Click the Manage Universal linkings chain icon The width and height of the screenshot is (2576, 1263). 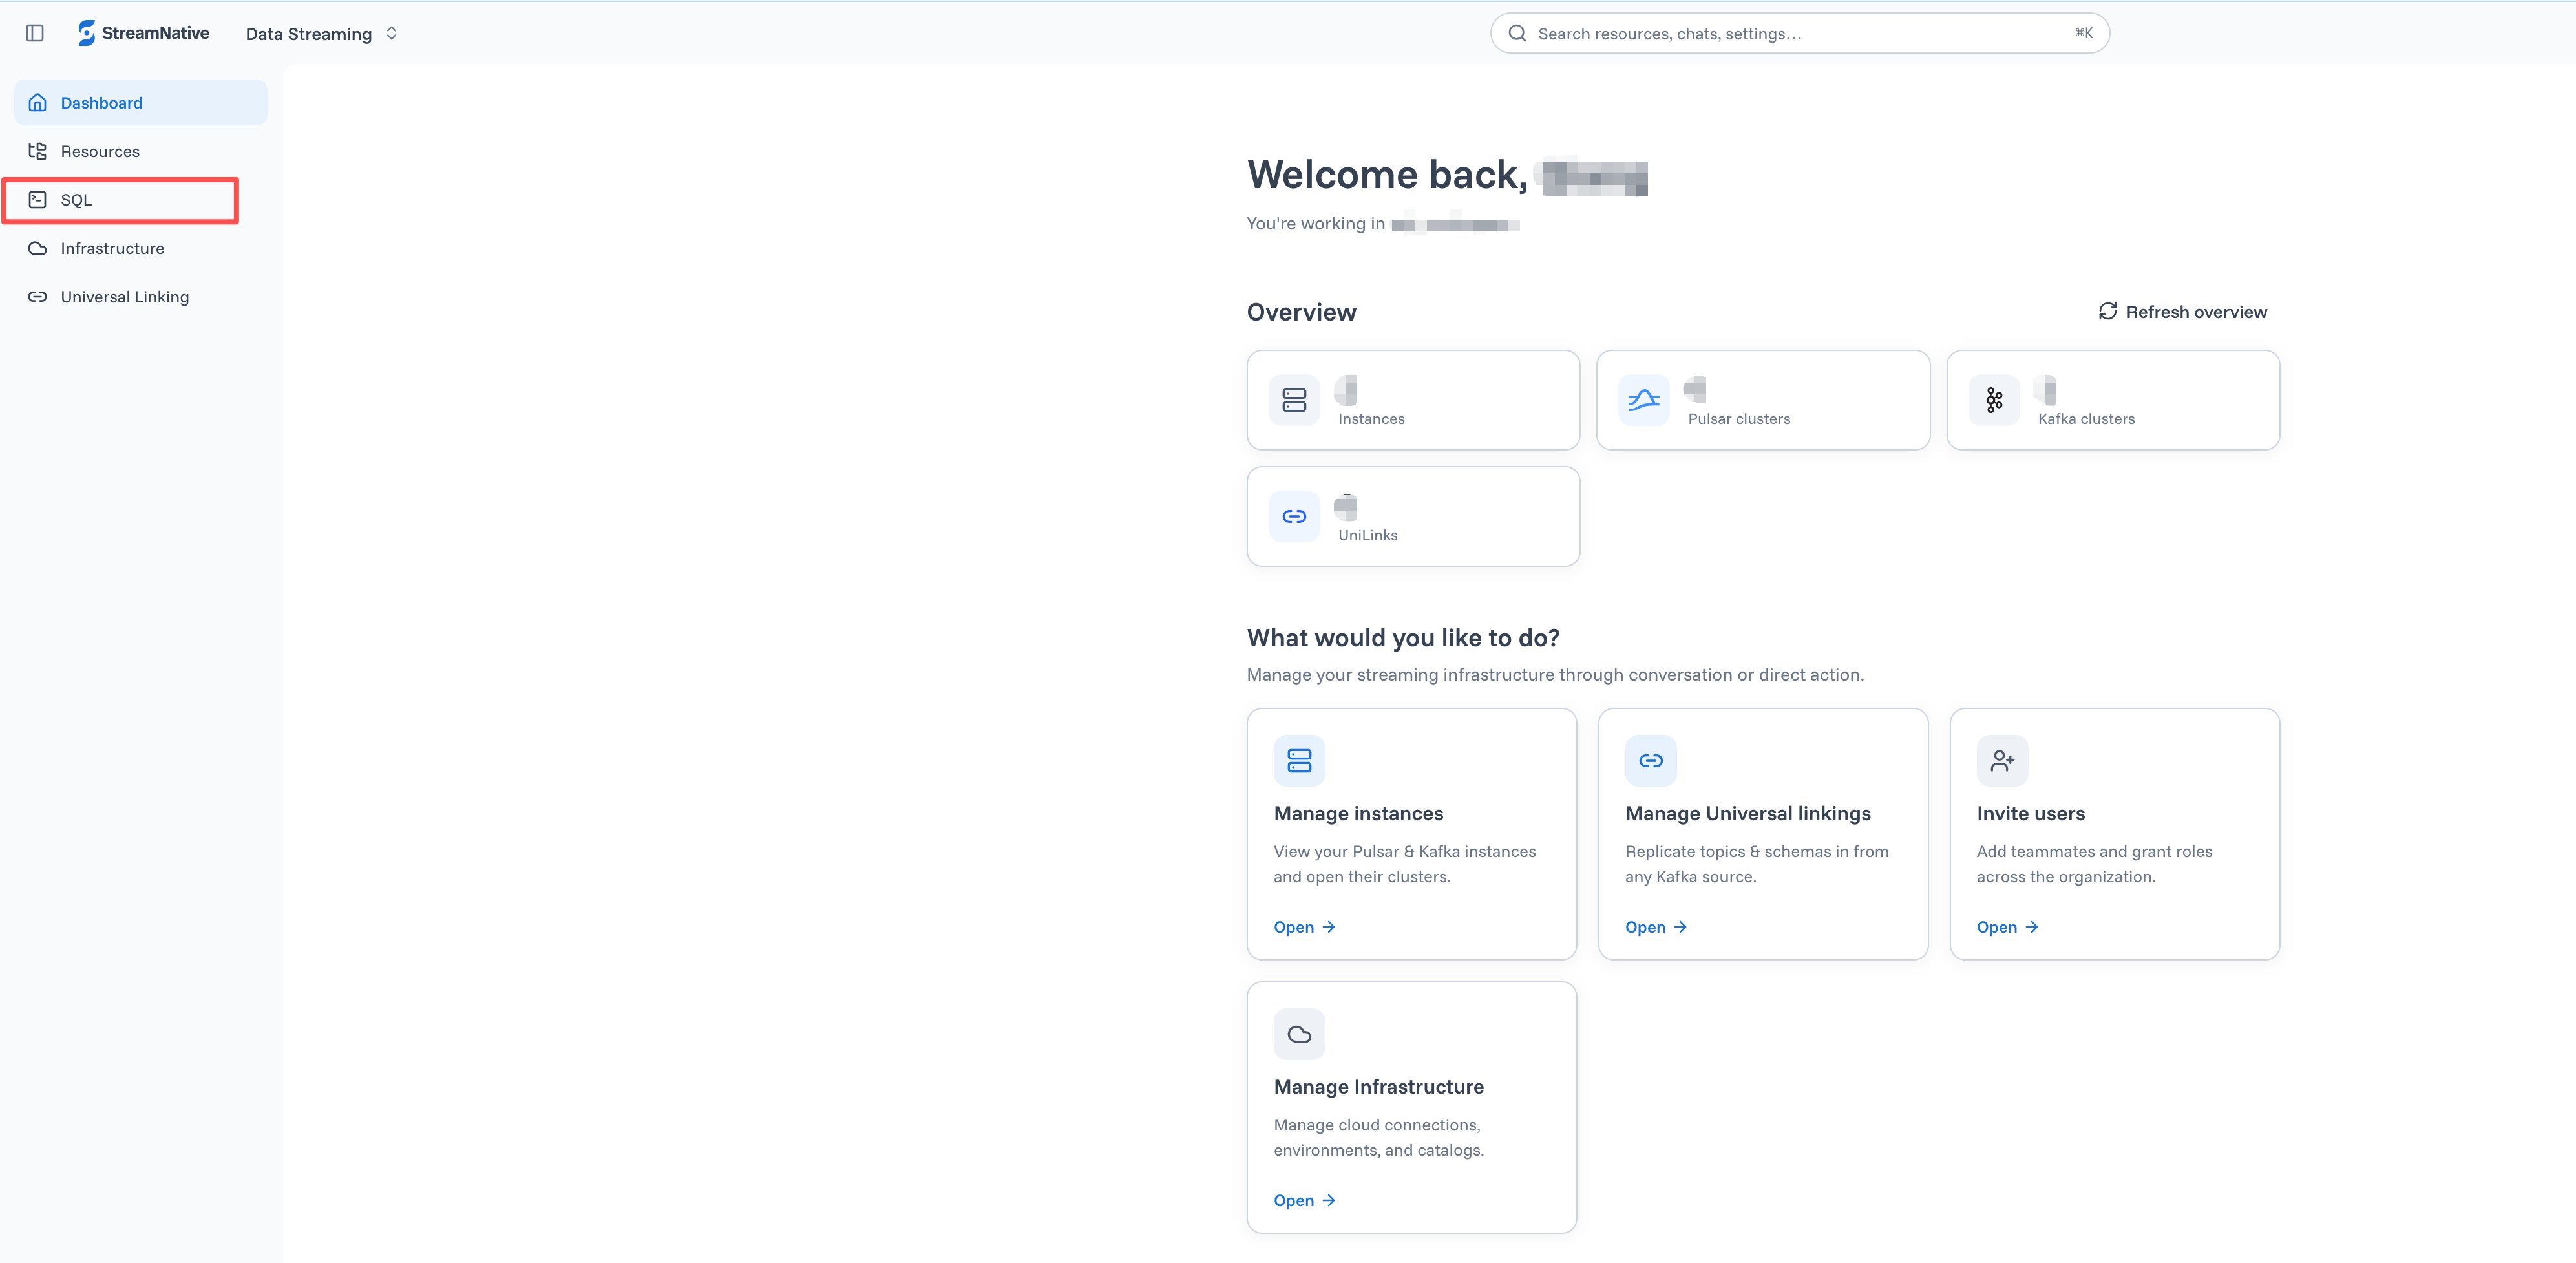point(1651,761)
